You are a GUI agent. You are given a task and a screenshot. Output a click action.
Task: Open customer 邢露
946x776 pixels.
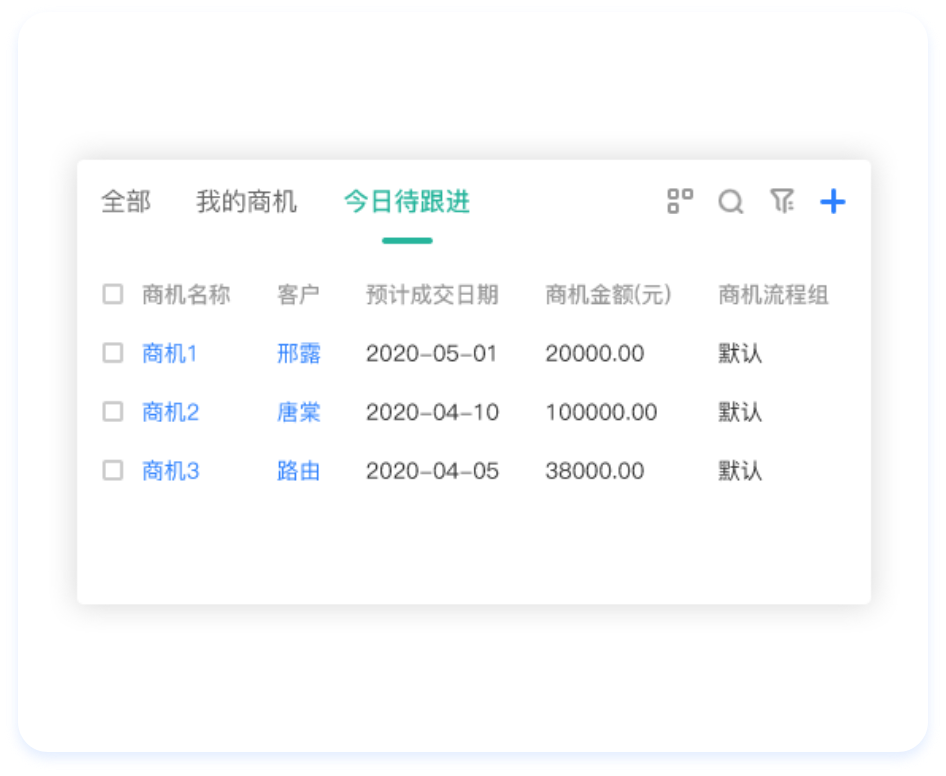(298, 353)
